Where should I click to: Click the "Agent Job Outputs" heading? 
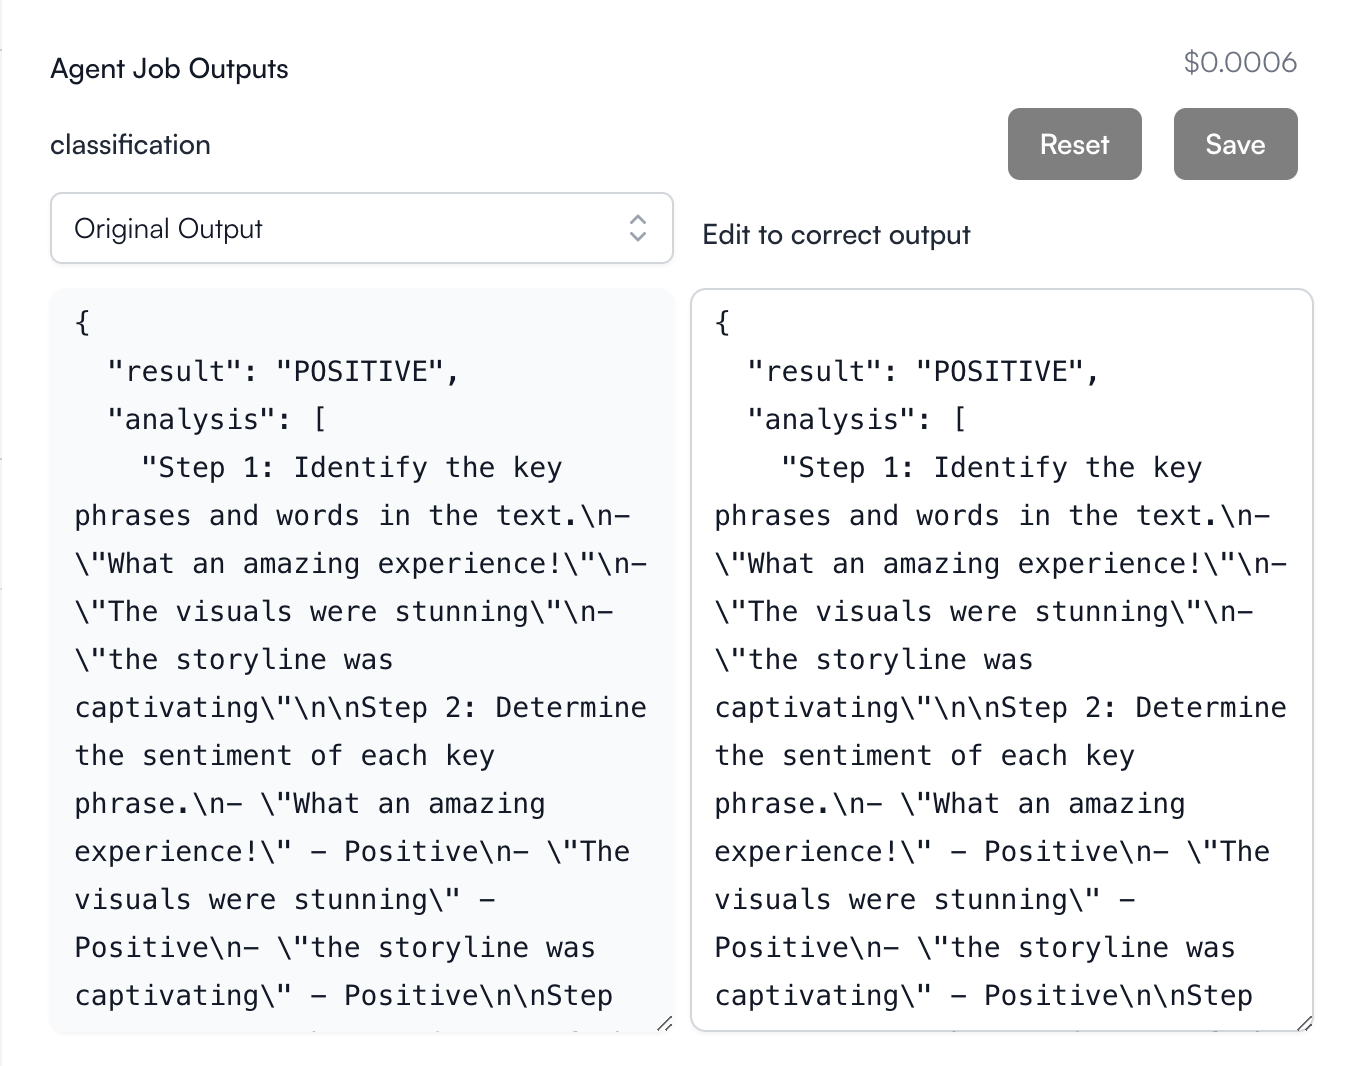coord(169,69)
